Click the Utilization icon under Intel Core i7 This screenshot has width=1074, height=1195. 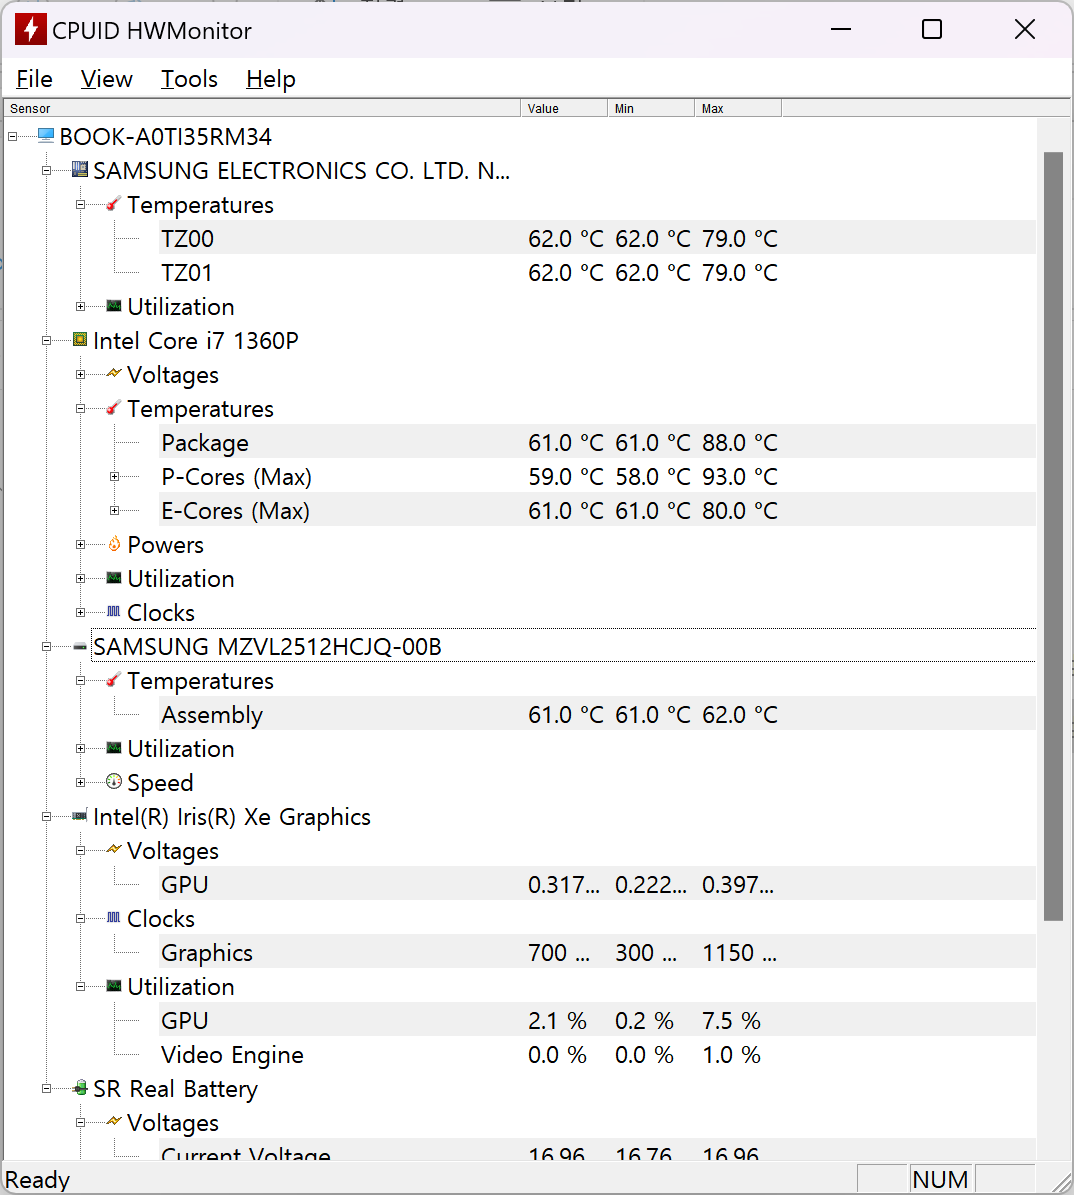114,578
